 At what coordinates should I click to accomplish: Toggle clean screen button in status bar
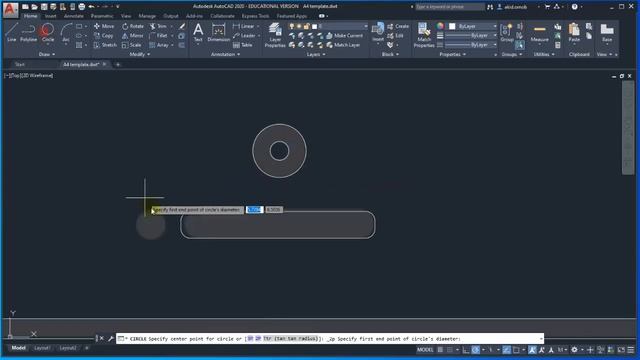tap(621, 350)
